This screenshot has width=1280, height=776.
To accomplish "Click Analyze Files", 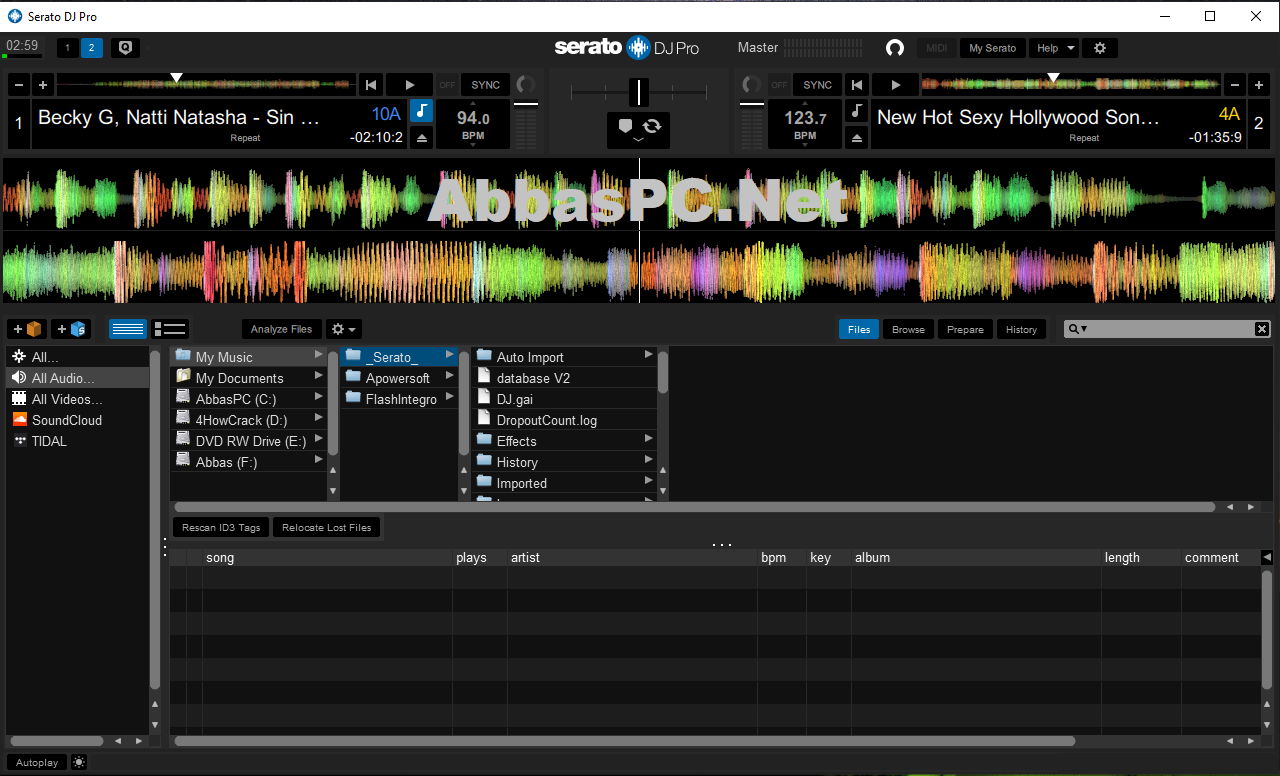I will point(281,329).
